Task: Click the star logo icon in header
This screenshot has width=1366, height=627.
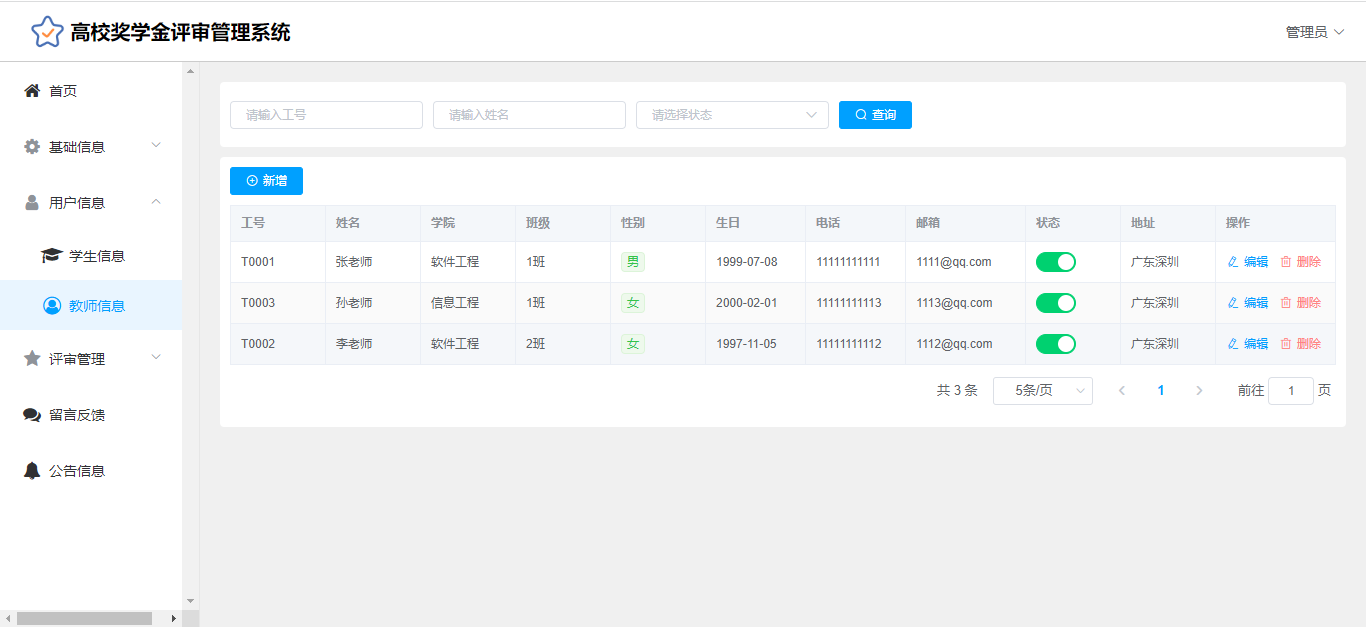Action: (x=47, y=32)
